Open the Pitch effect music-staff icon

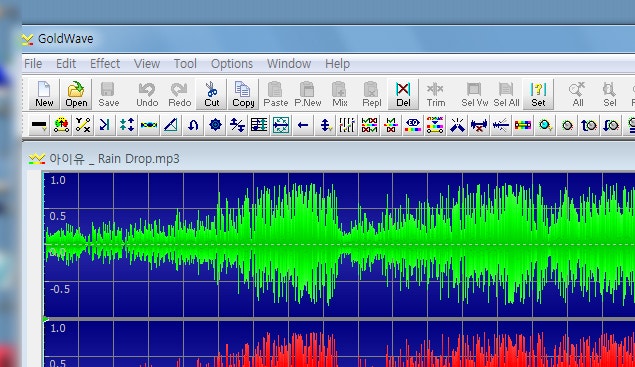(259, 125)
